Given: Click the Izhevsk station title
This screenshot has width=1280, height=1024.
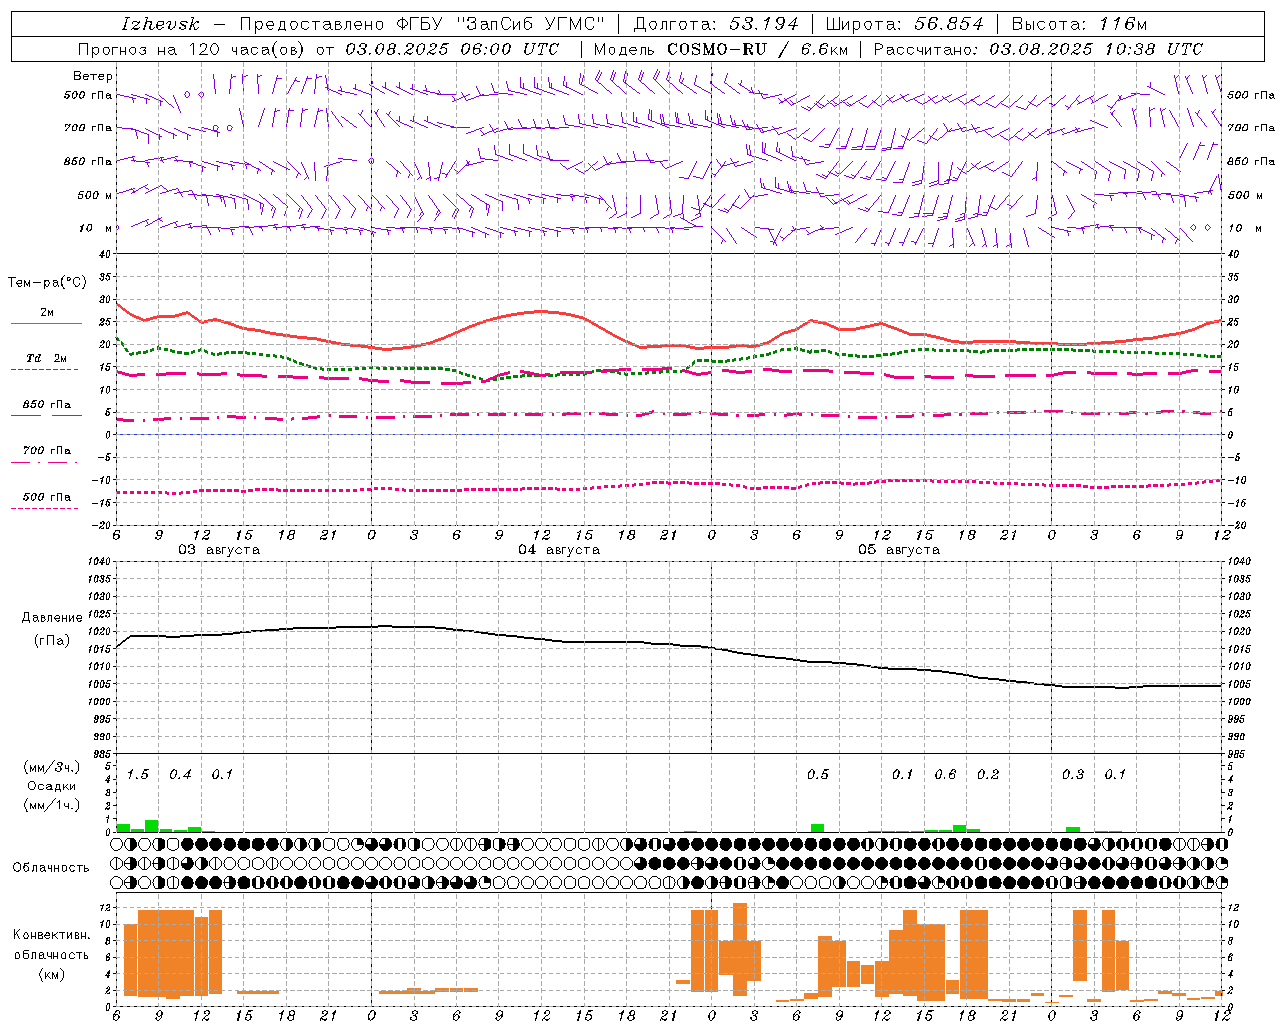Looking at the screenshot, I should point(160,24).
